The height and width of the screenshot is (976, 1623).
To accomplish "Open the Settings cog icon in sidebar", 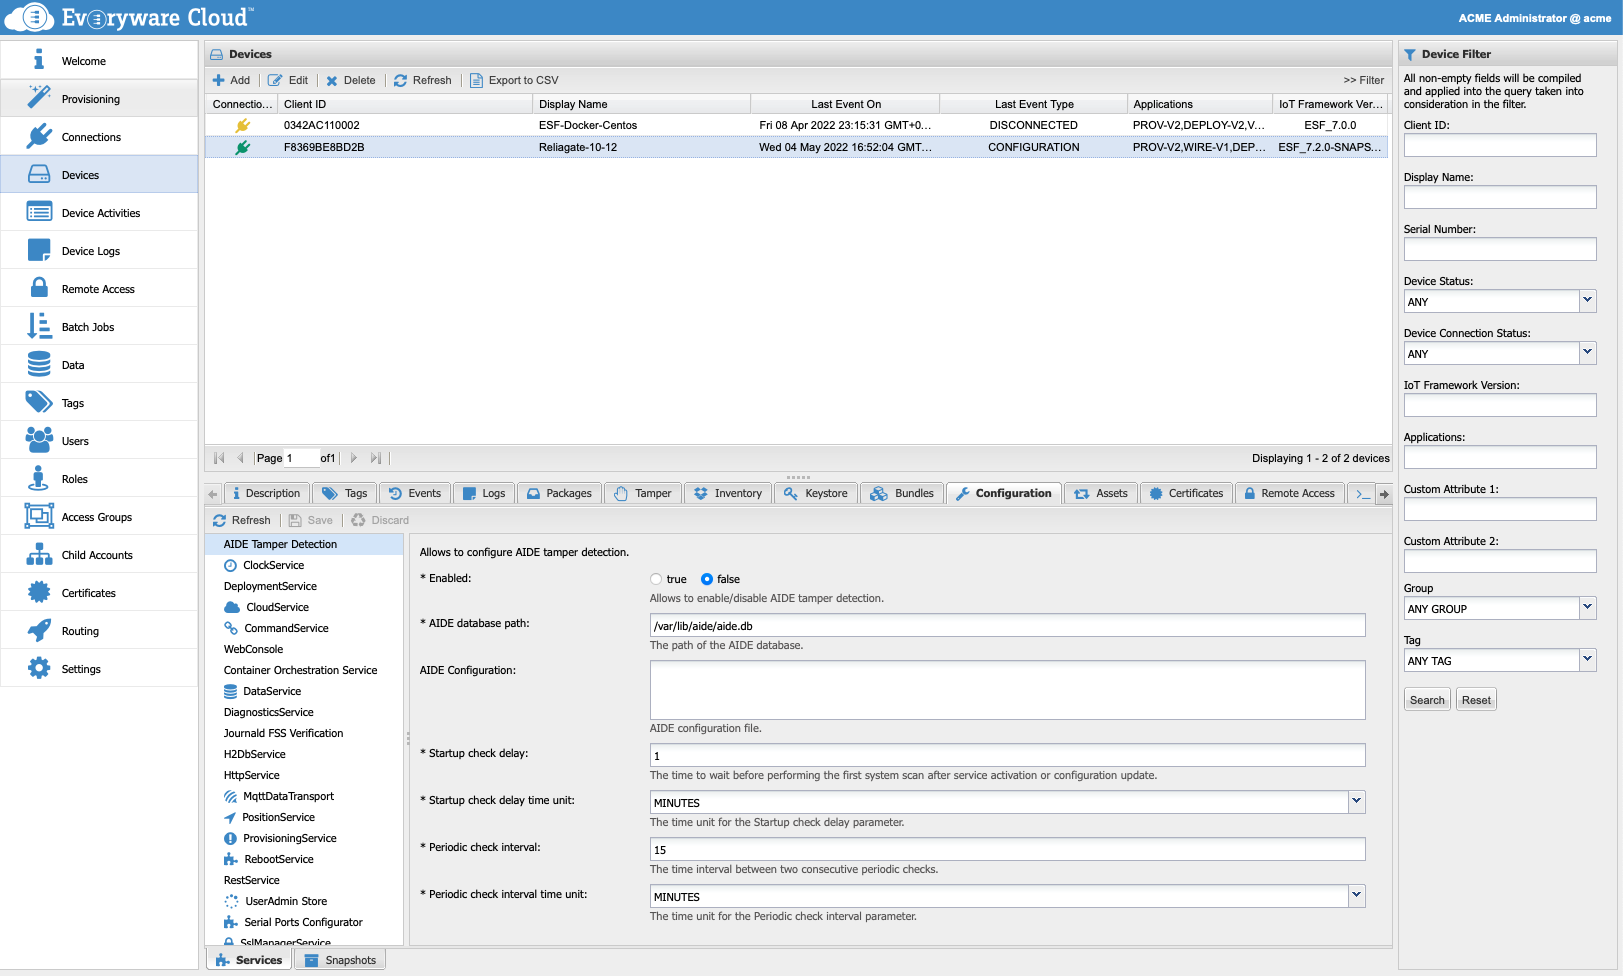I will click(38, 668).
